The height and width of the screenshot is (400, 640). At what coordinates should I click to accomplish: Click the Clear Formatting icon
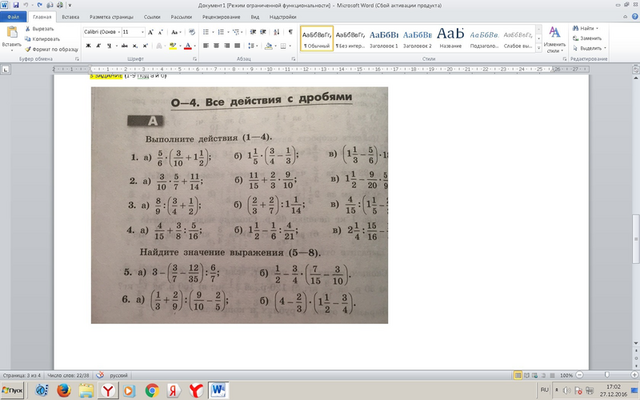(x=192, y=32)
